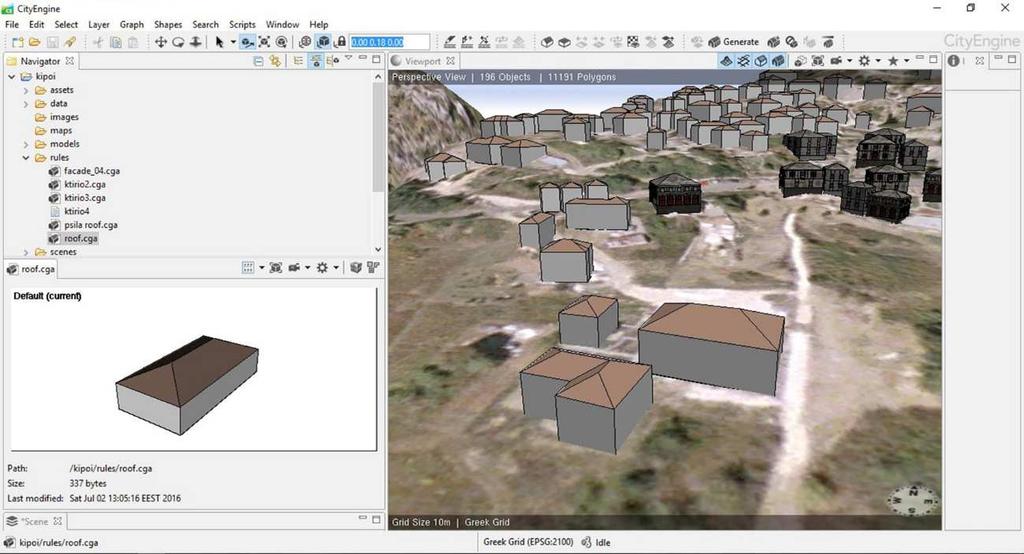Toggle the highlighted Navigator view mode icon
This screenshot has height=554, width=1024.
316,61
